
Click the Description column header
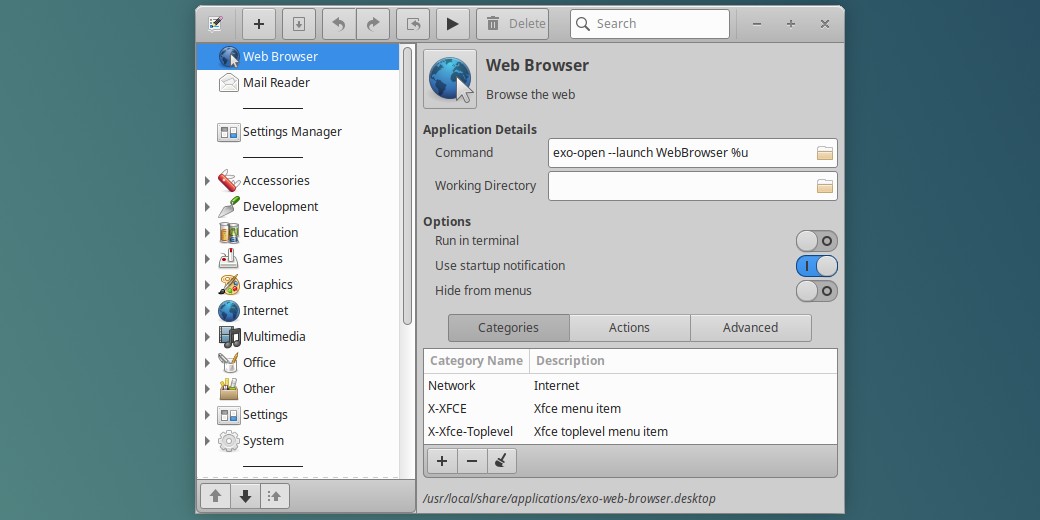683,361
